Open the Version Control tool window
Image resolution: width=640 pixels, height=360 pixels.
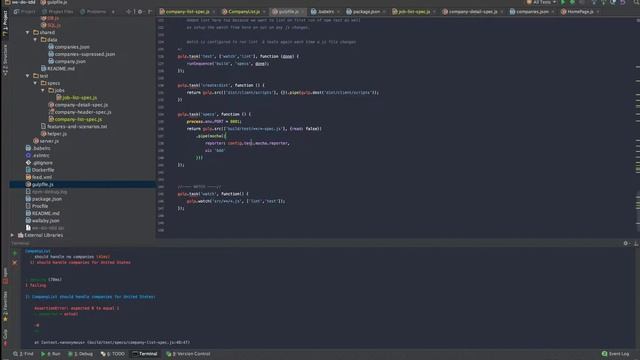(x=188, y=354)
